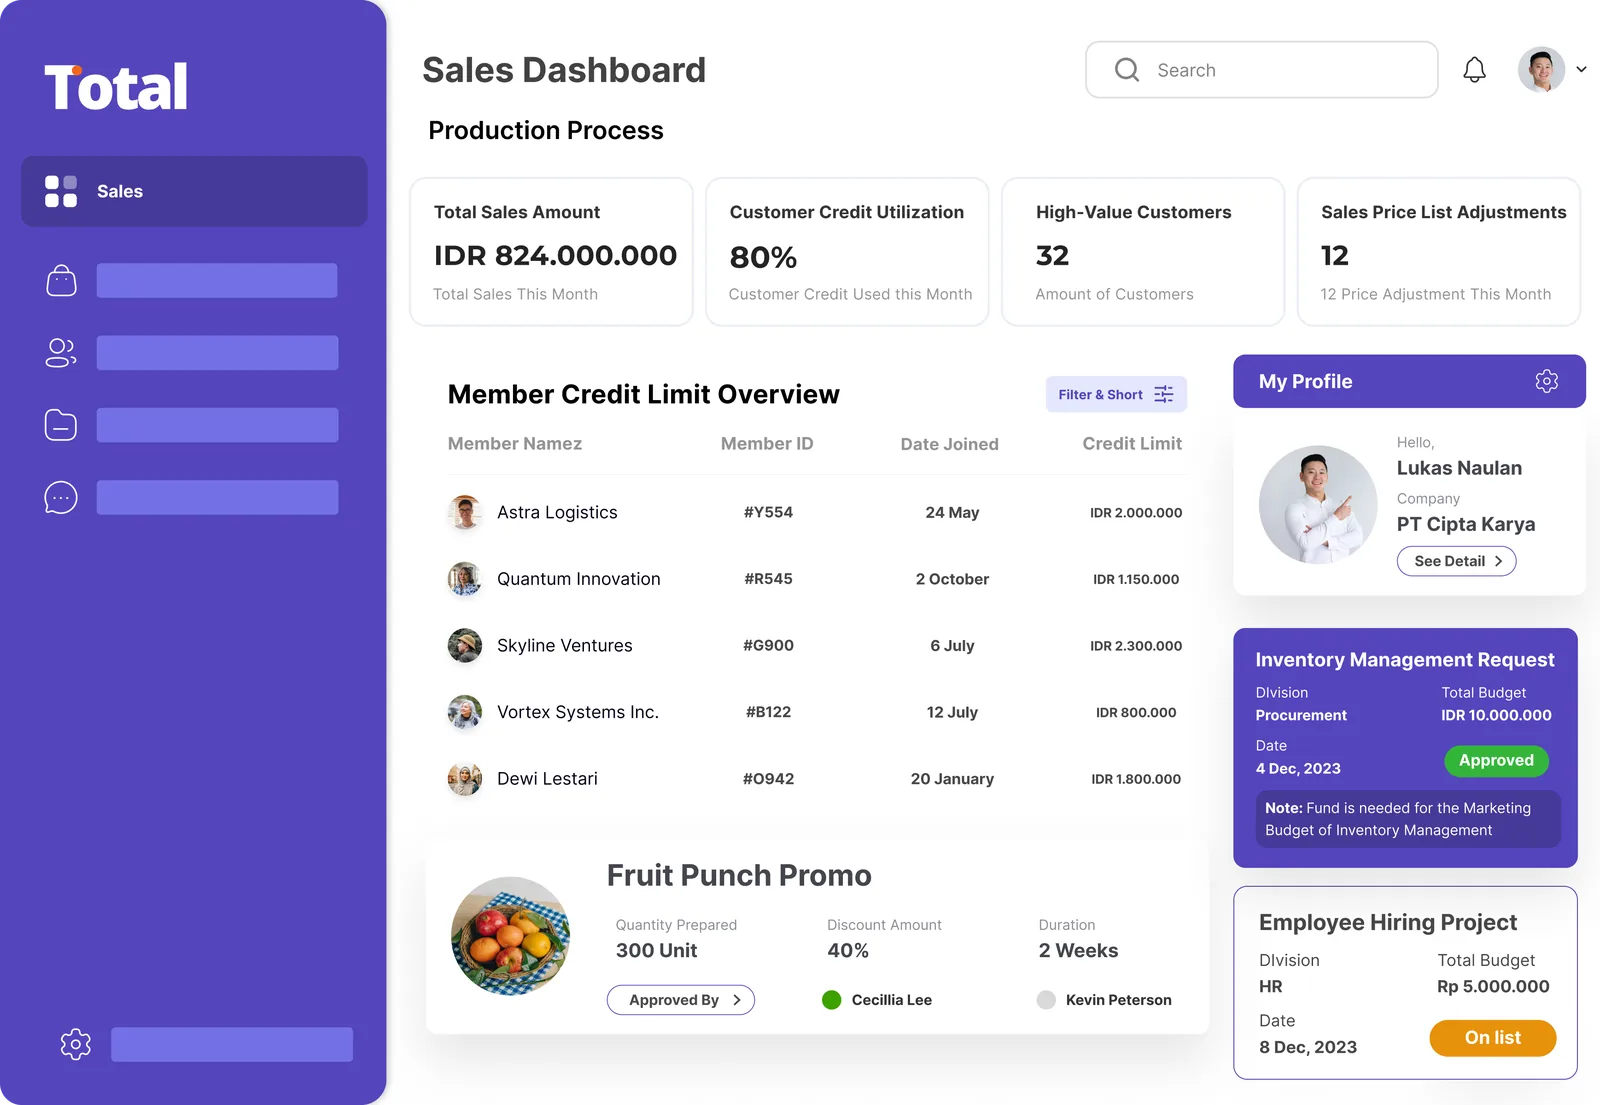Click member ID #B122
This screenshot has height=1105, width=1600.
point(768,712)
